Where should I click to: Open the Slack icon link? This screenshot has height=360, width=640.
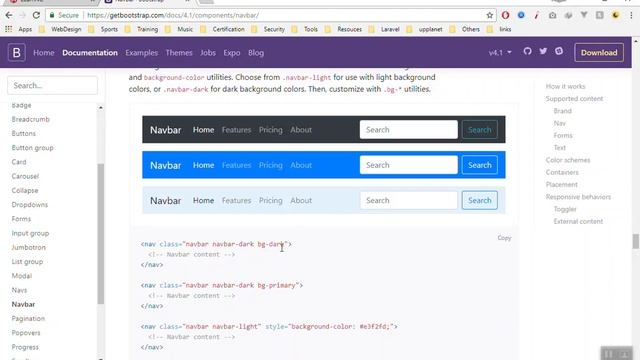click(x=559, y=51)
